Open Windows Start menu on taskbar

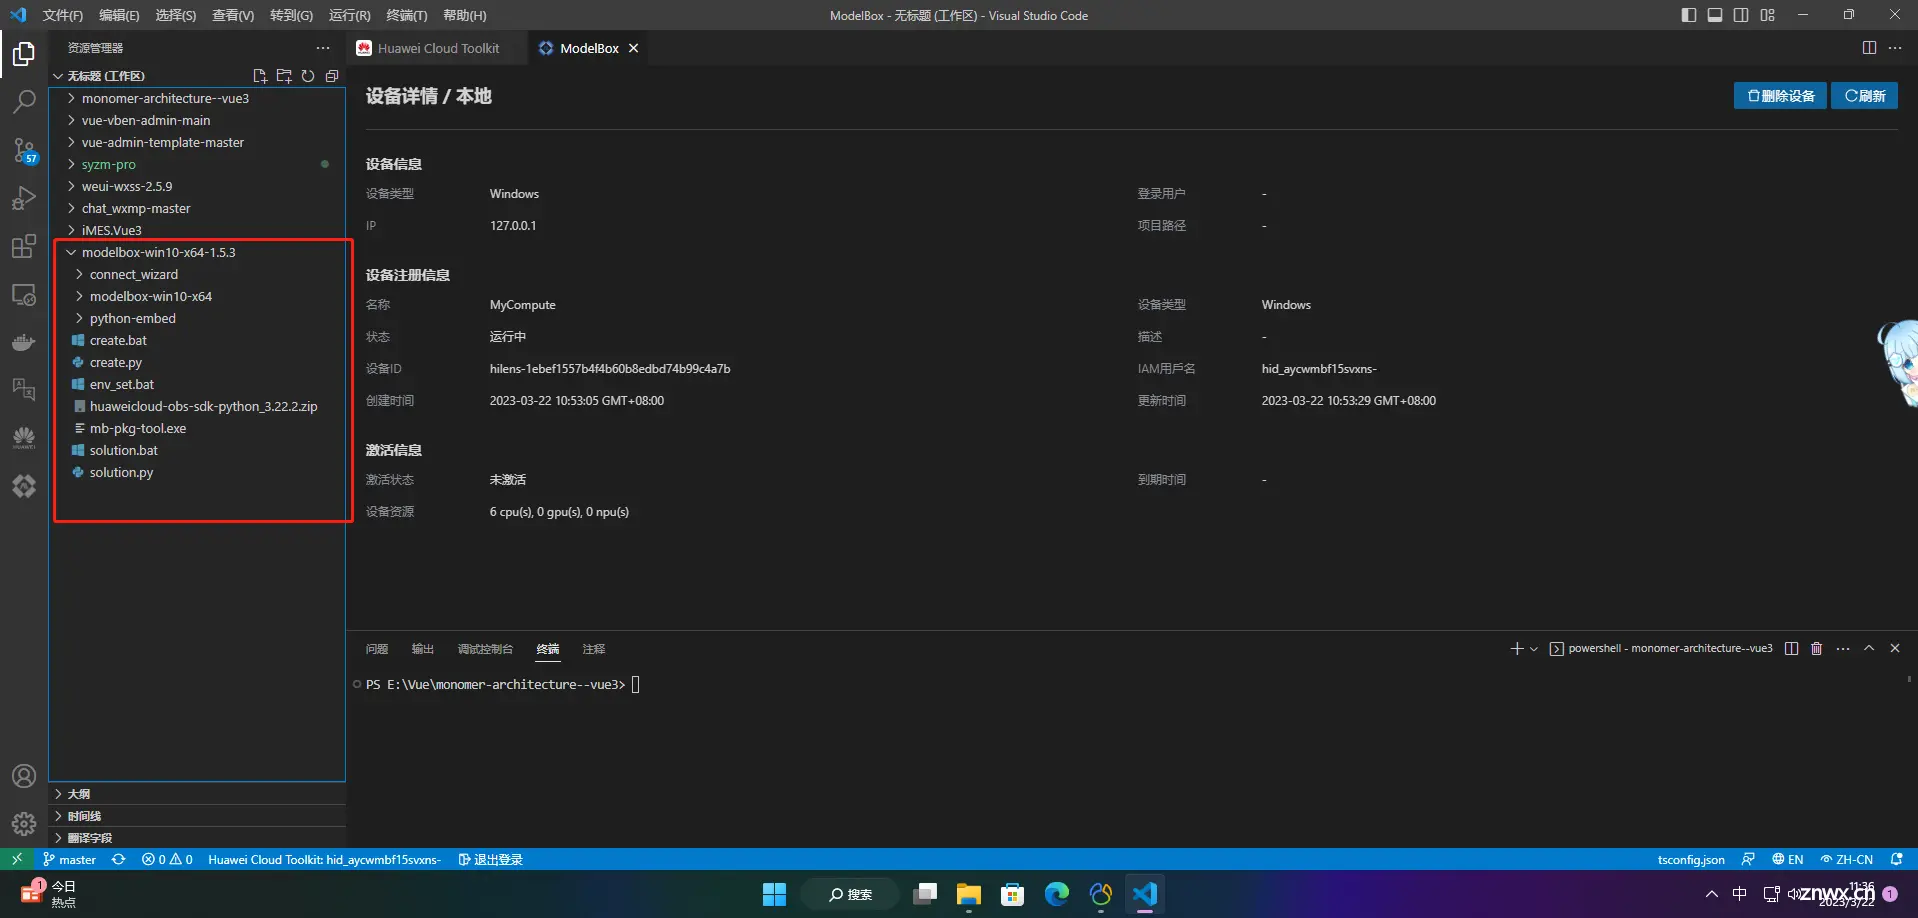pyautogui.click(x=775, y=894)
